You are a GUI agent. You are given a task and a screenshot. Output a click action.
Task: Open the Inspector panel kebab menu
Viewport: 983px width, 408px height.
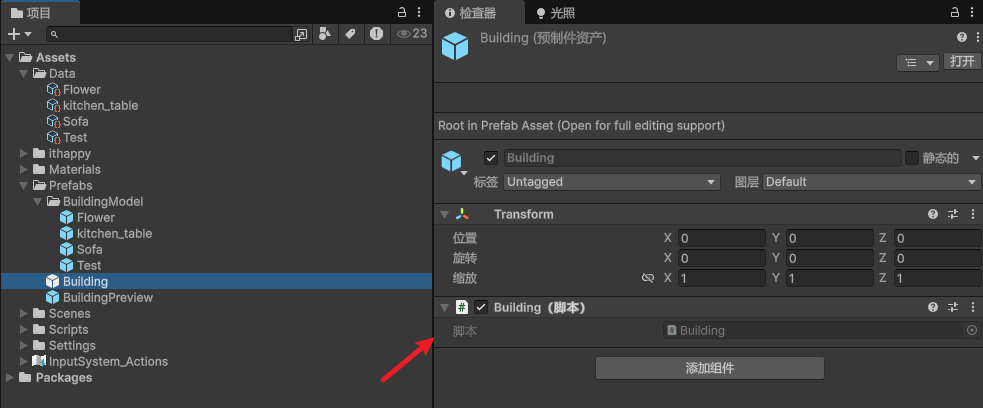974,12
